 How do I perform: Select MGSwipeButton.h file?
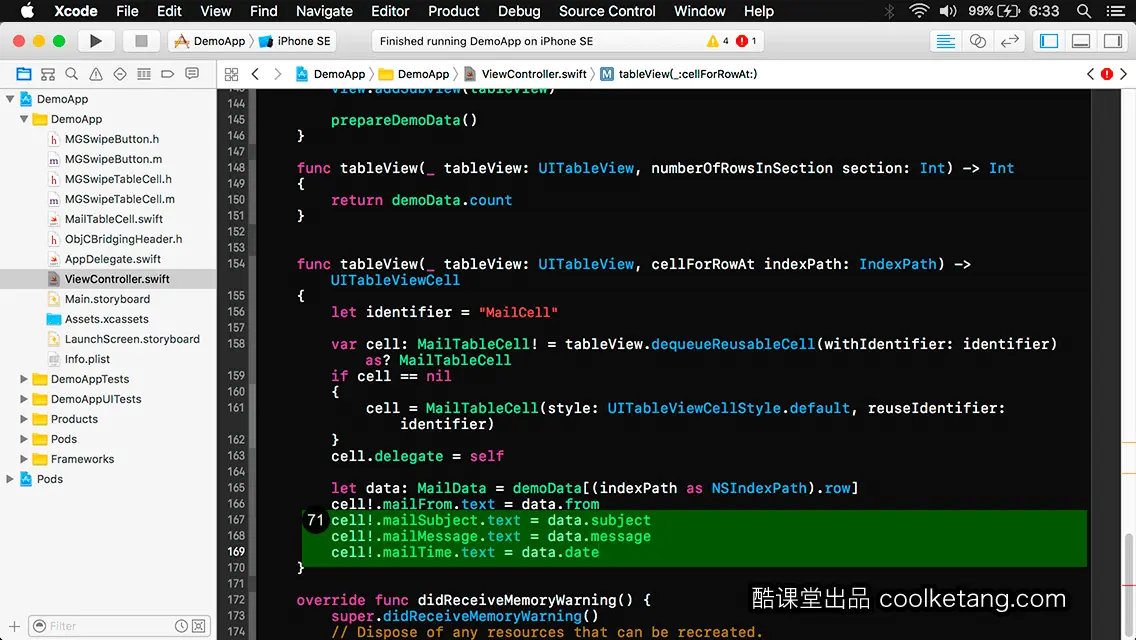[x=112, y=139]
